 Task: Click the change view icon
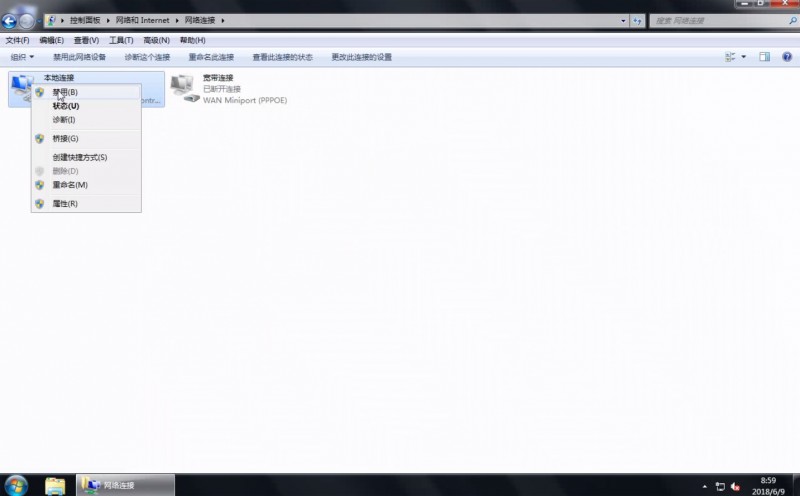pyautogui.click(x=730, y=57)
